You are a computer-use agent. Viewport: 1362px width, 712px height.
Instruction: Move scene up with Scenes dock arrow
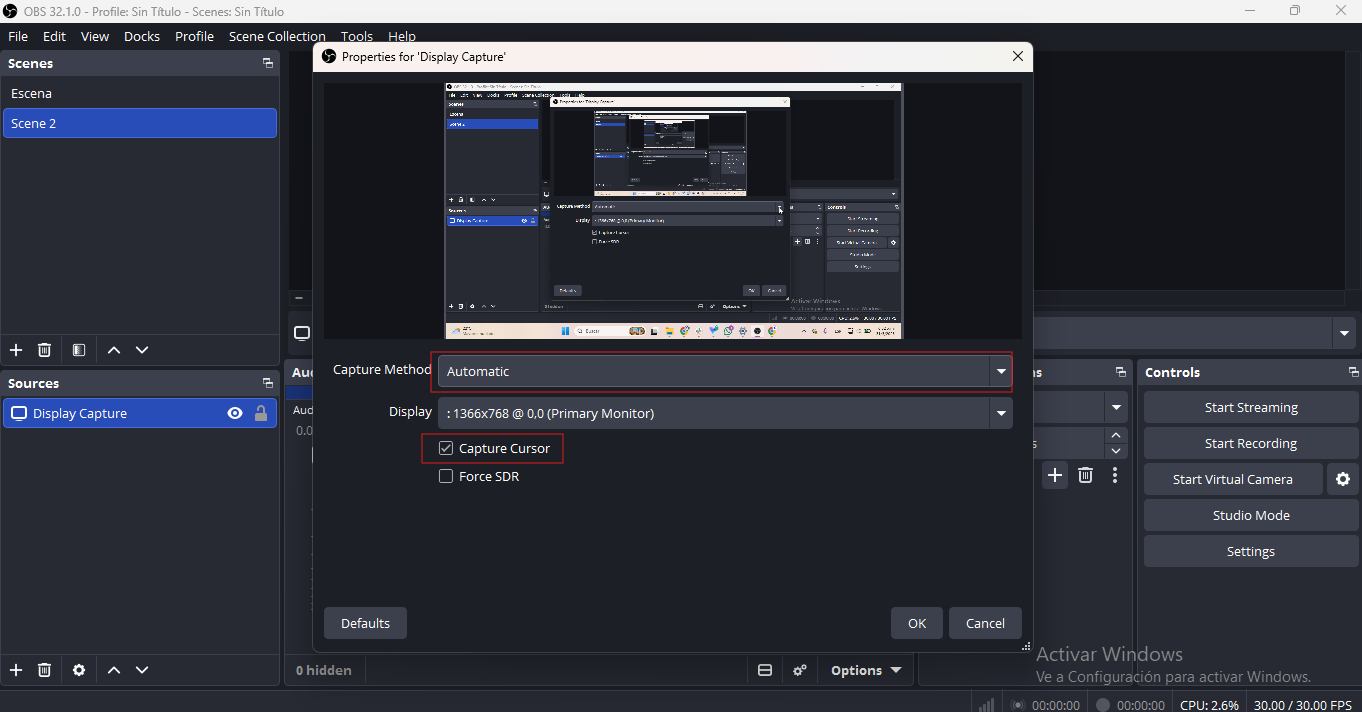tap(114, 350)
